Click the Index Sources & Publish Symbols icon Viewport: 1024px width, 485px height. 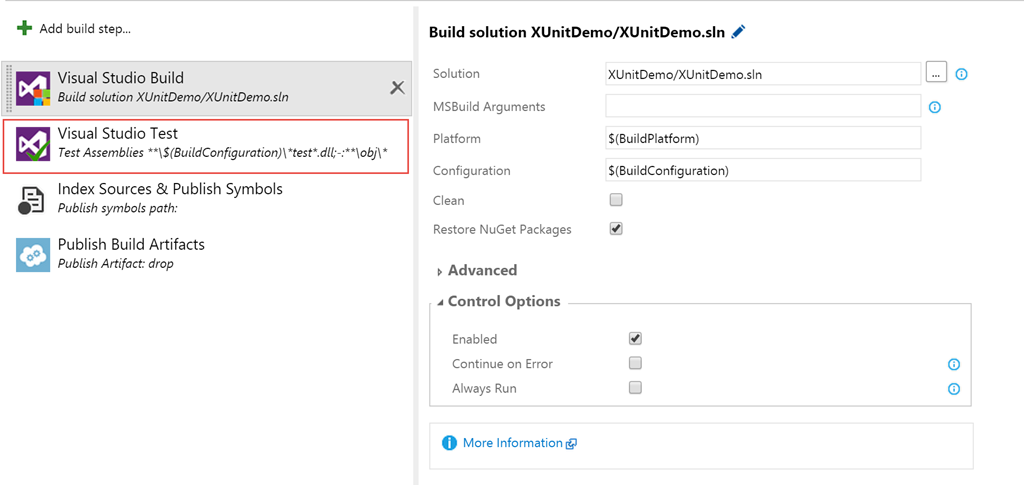pos(31,200)
